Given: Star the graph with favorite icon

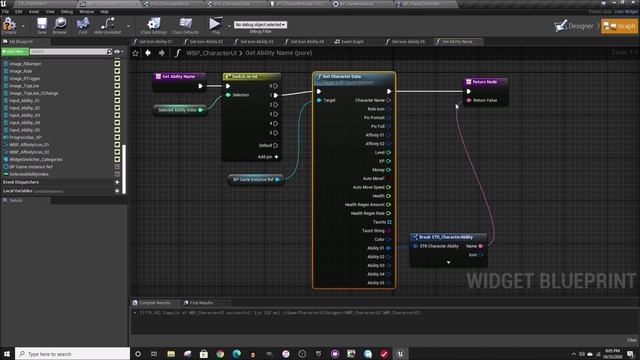Looking at the screenshot, I should (x=136, y=53).
